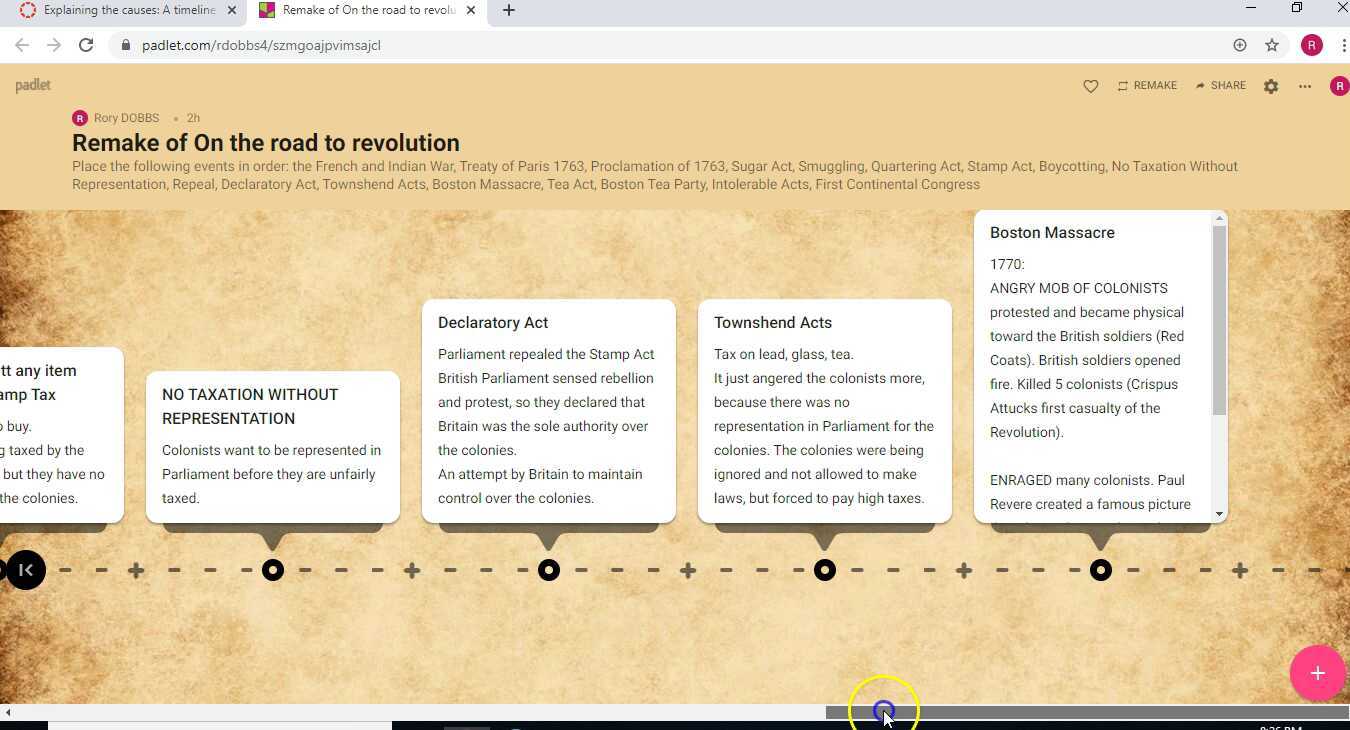This screenshot has width=1350, height=730.
Task: Open the more options ellipsis menu
Action: coord(1305,86)
